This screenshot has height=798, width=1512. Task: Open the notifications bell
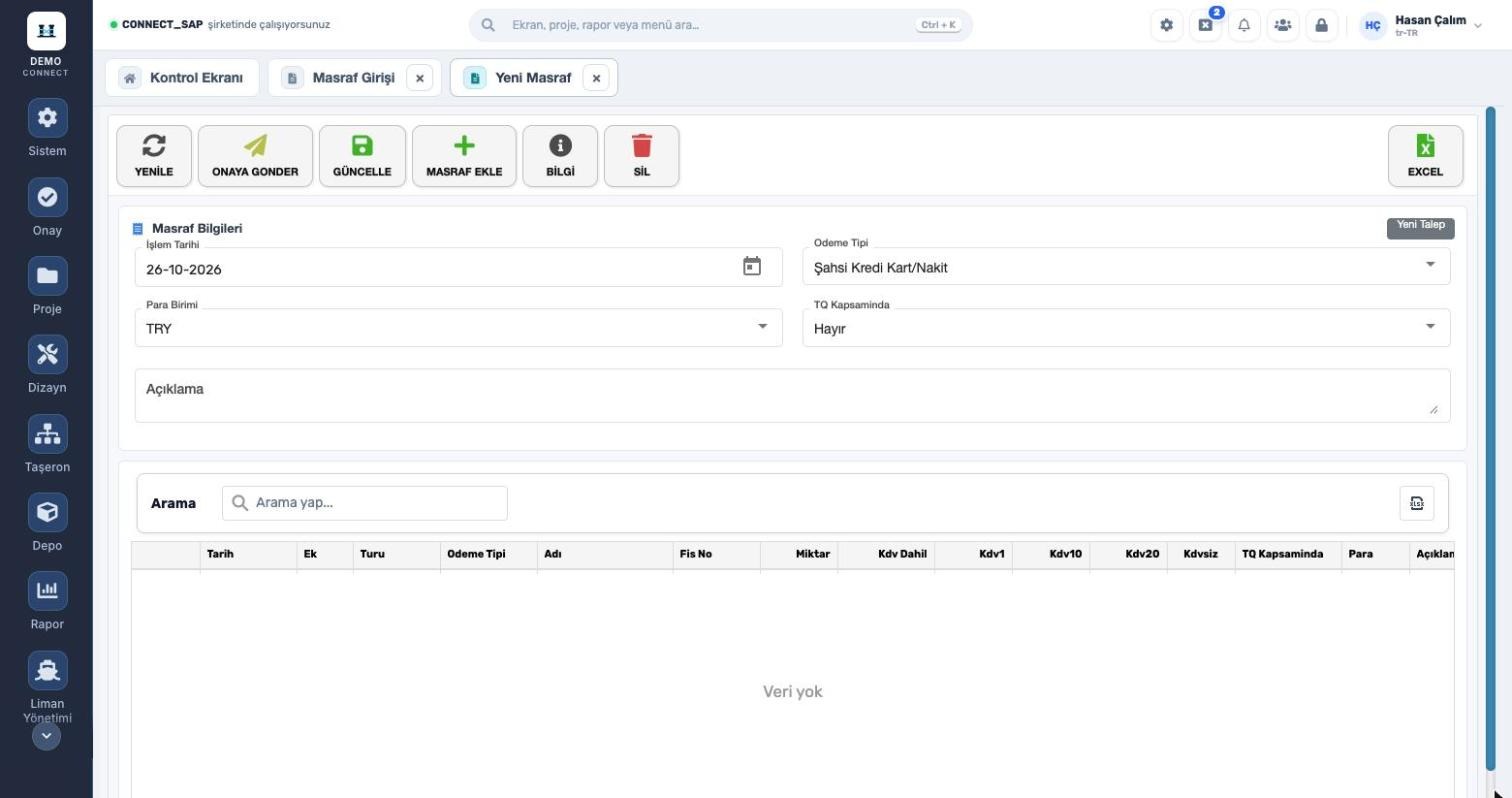click(x=1244, y=25)
